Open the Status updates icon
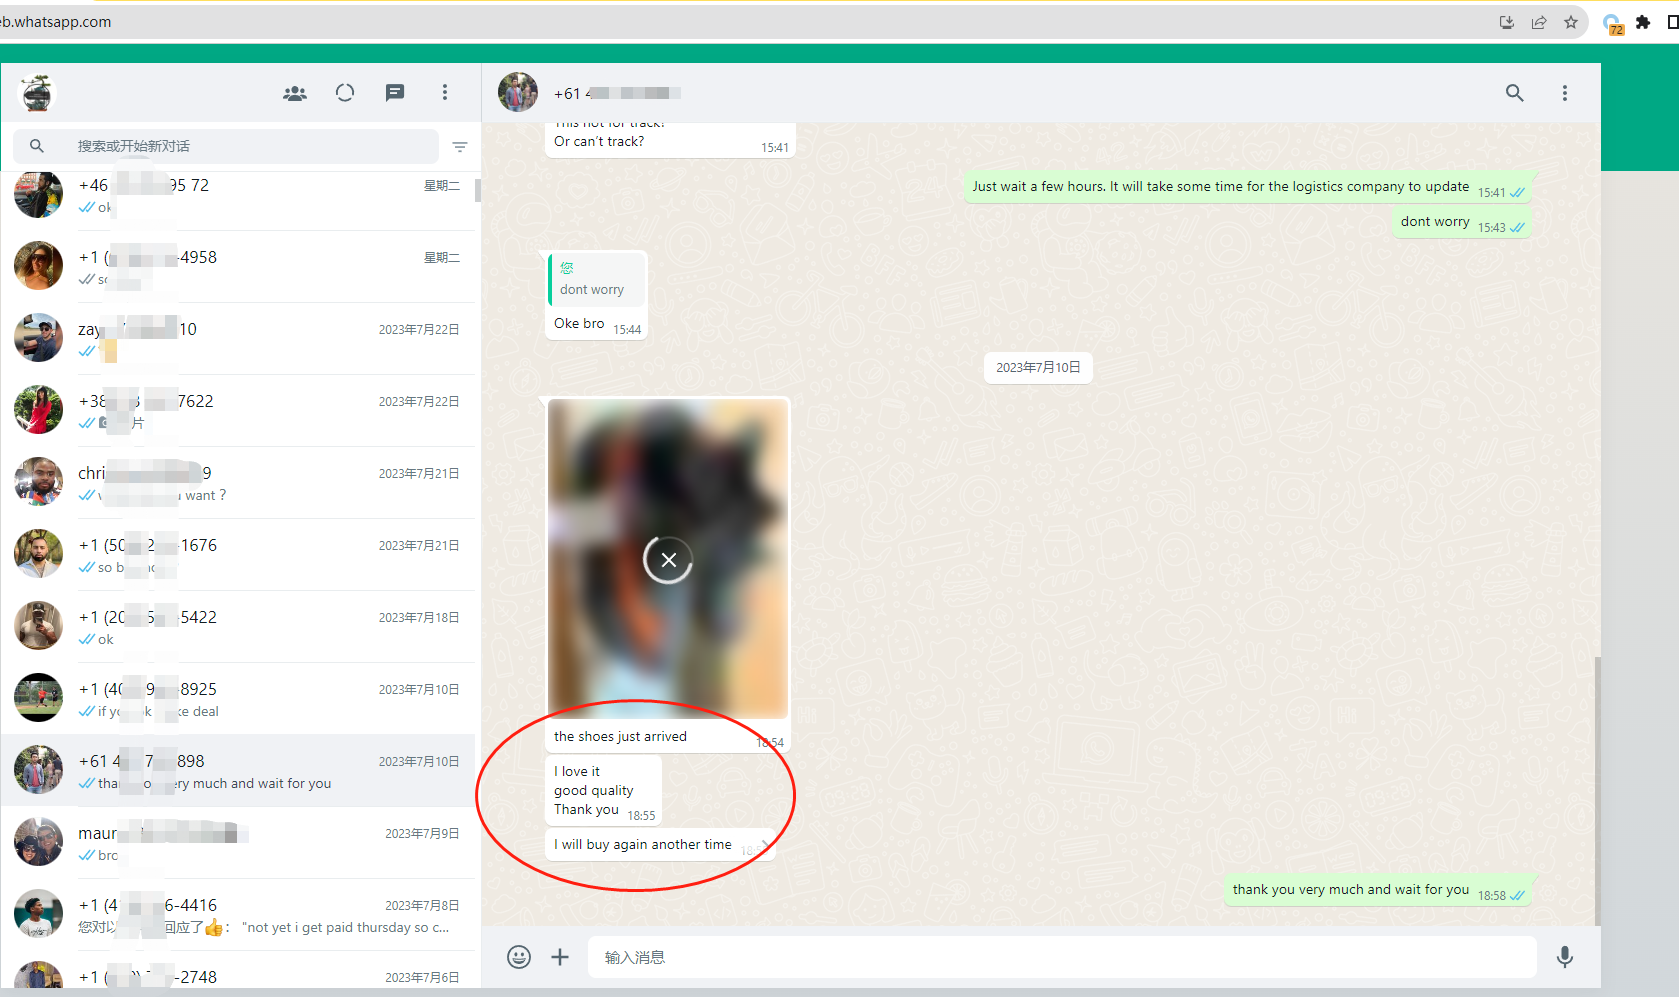This screenshot has height=997, width=1679. click(x=345, y=93)
